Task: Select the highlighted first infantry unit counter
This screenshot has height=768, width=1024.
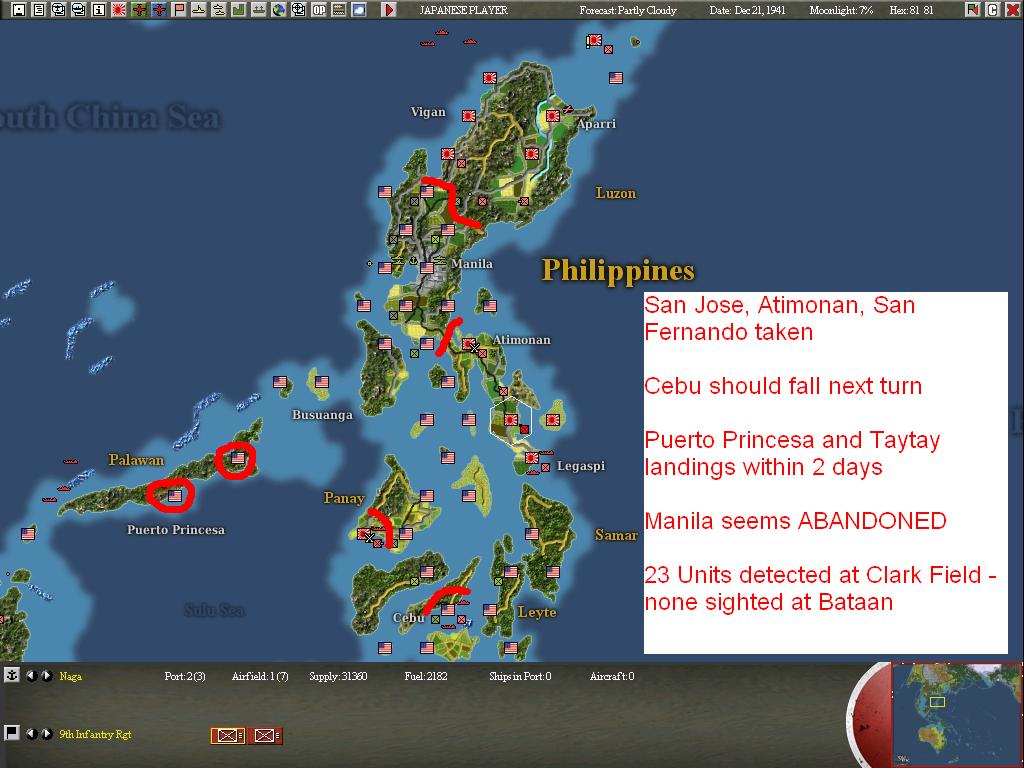Action: pyautogui.click(x=228, y=736)
